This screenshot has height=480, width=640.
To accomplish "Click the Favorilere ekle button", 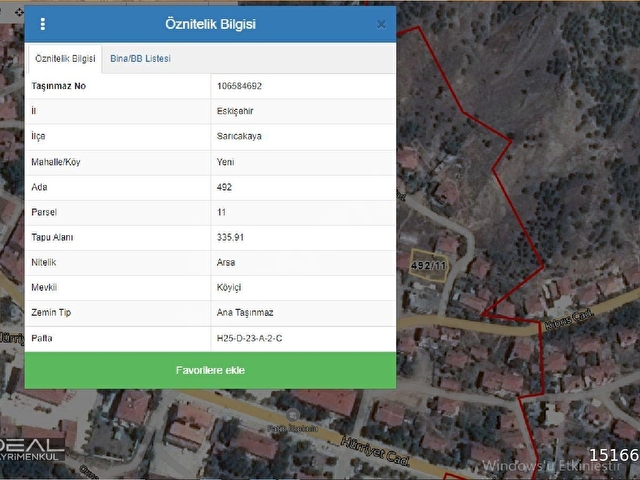I will (210, 370).
